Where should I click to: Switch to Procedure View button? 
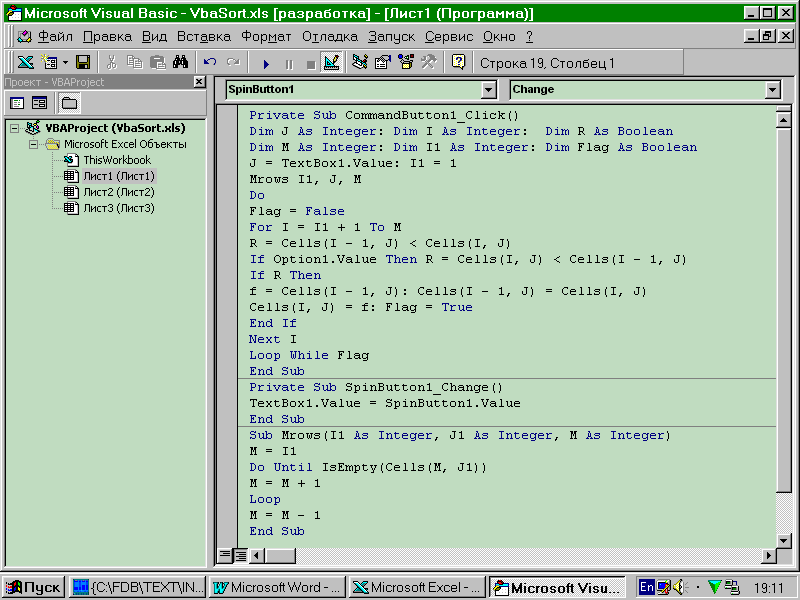click(224, 555)
